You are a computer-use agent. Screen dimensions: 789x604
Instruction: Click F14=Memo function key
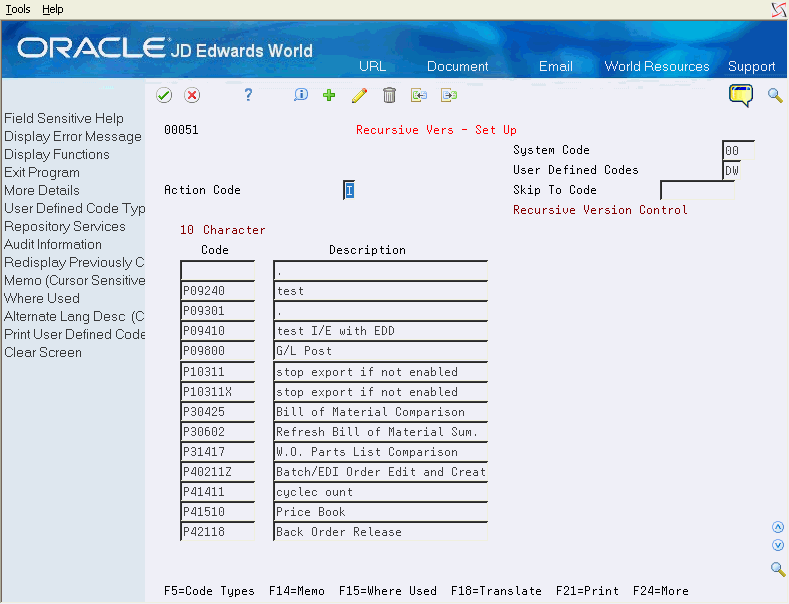[x=297, y=591]
